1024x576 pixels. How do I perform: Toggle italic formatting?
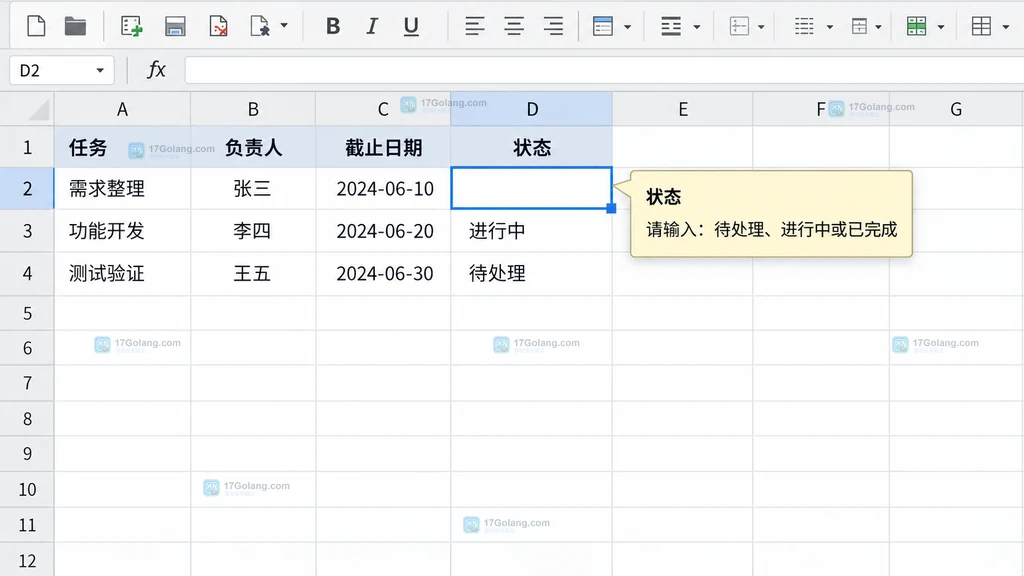(x=372, y=27)
